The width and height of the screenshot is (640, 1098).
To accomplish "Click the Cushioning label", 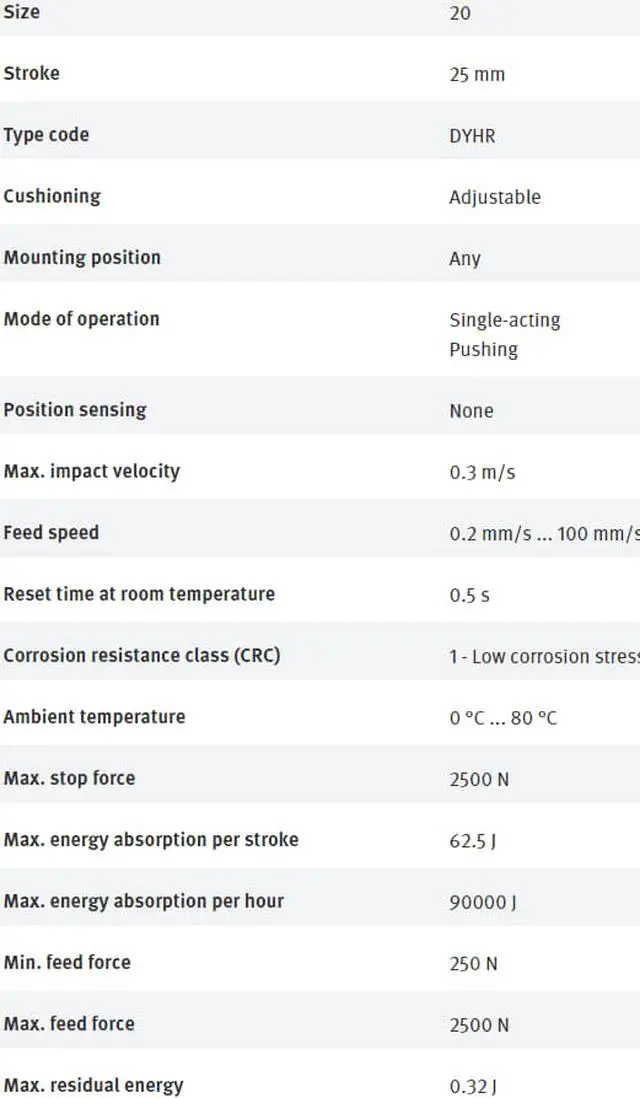I will click(x=52, y=196).
